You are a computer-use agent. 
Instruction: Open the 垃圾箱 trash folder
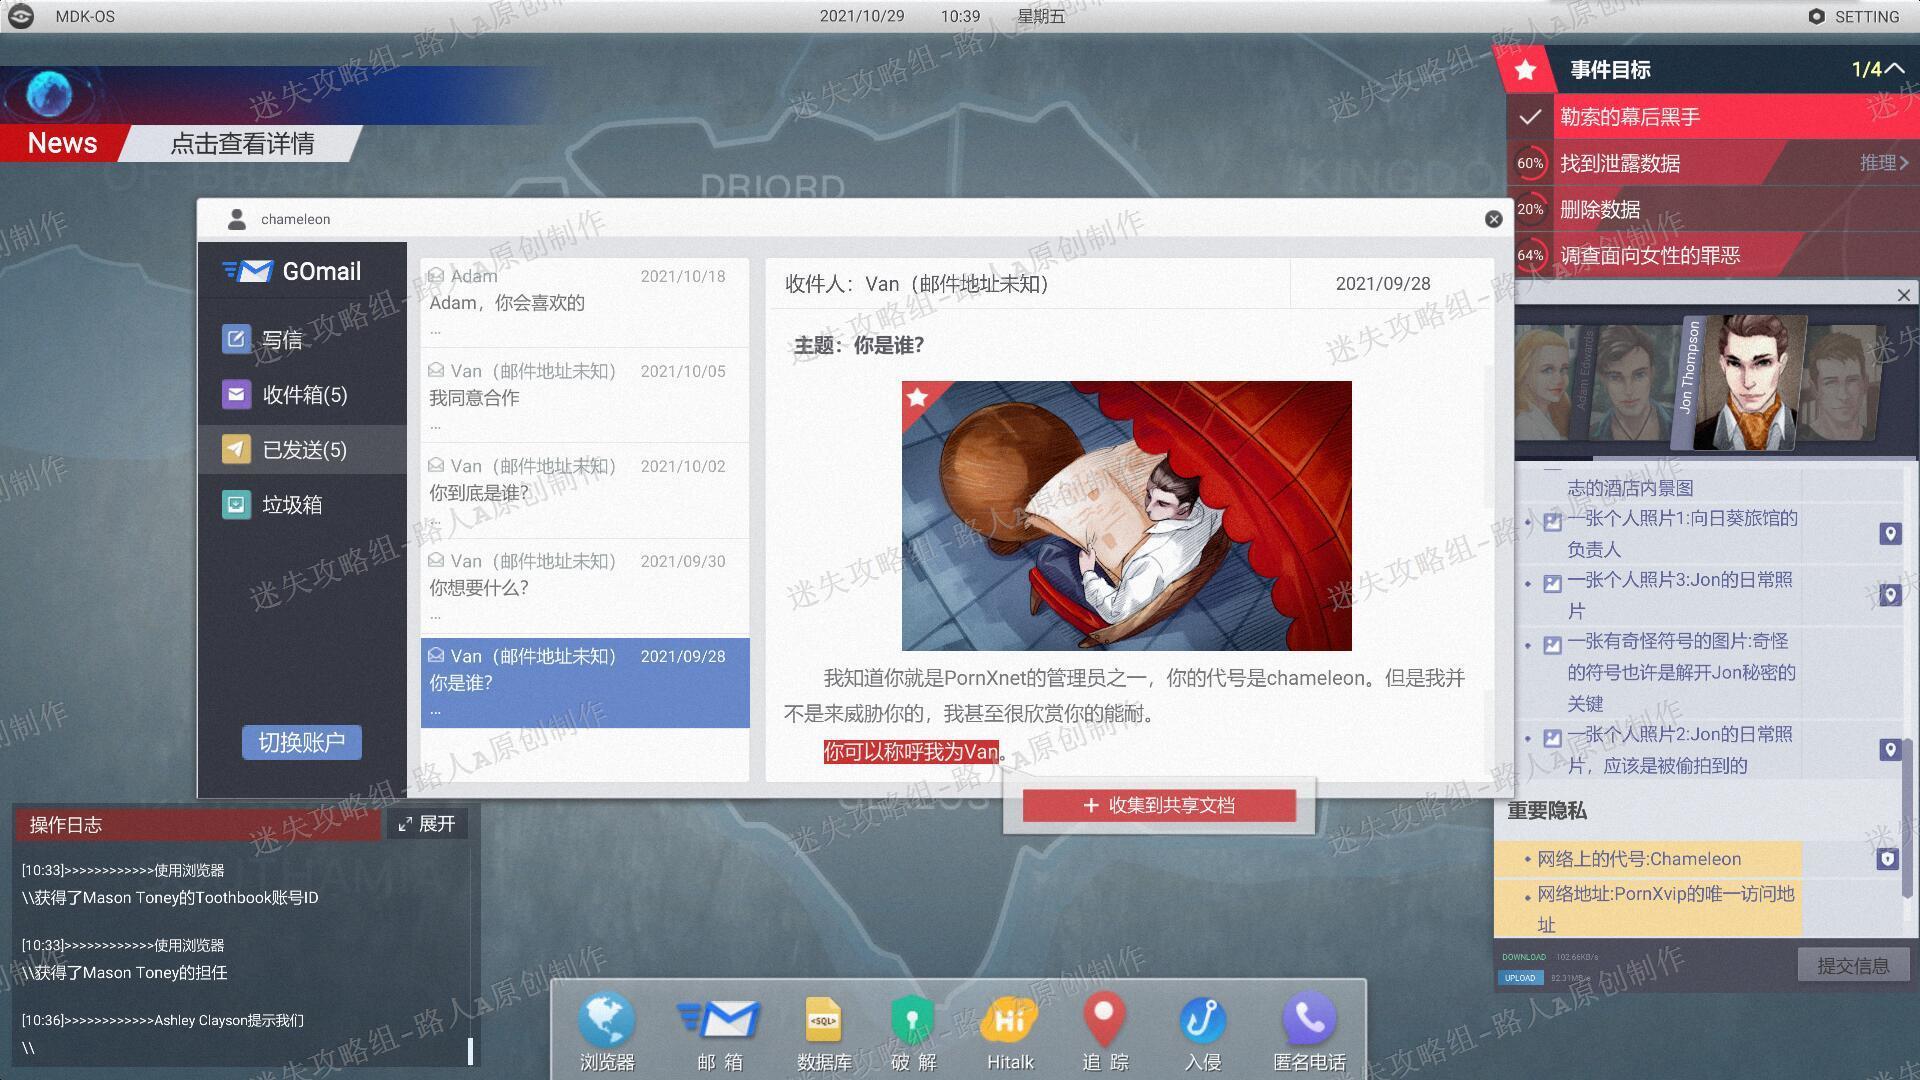point(302,505)
